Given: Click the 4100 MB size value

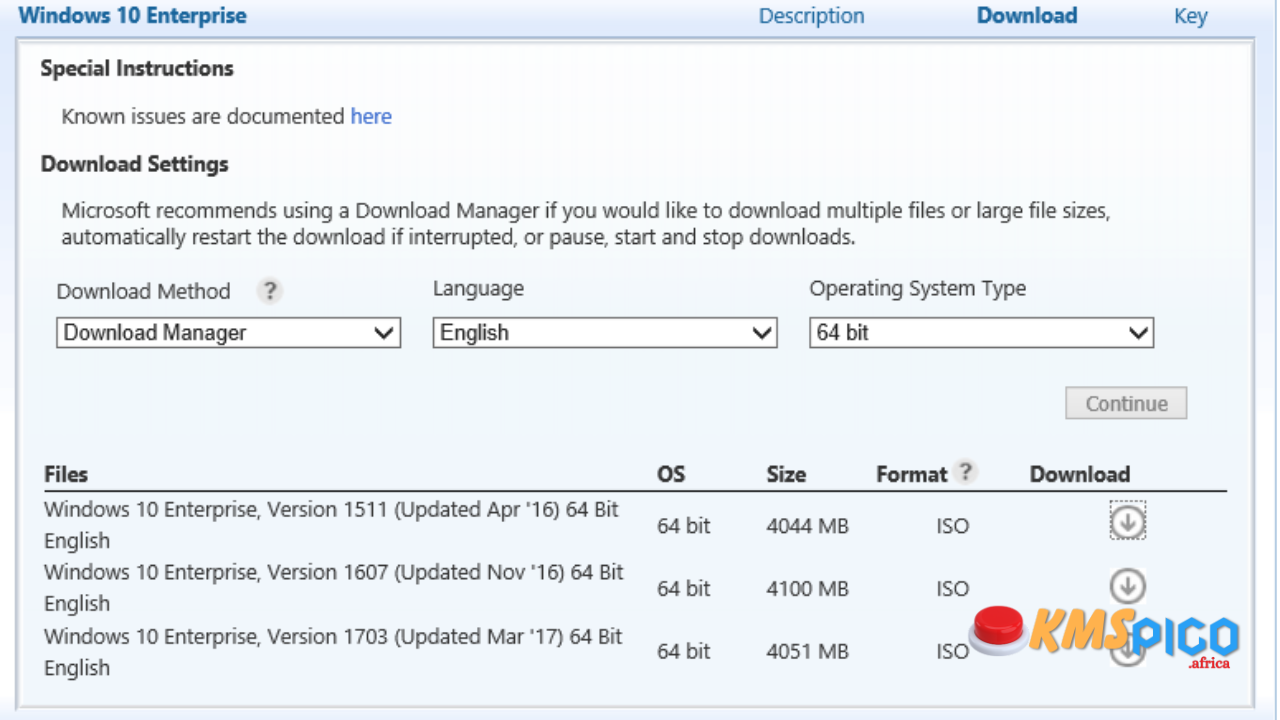Looking at the screenshot, I should 807,589.
